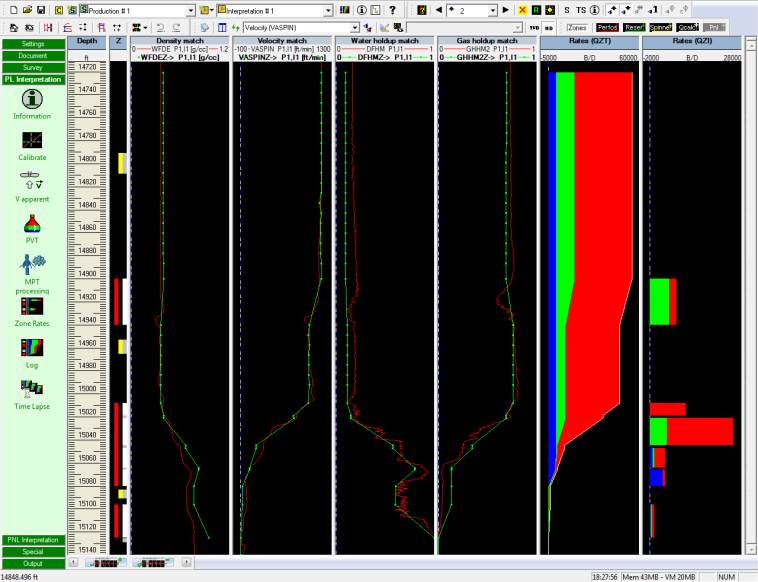The height and width of the screenshot is (582, 758).
Task: Click the scroll left arrow at the bottom
Action: point(73,562)
